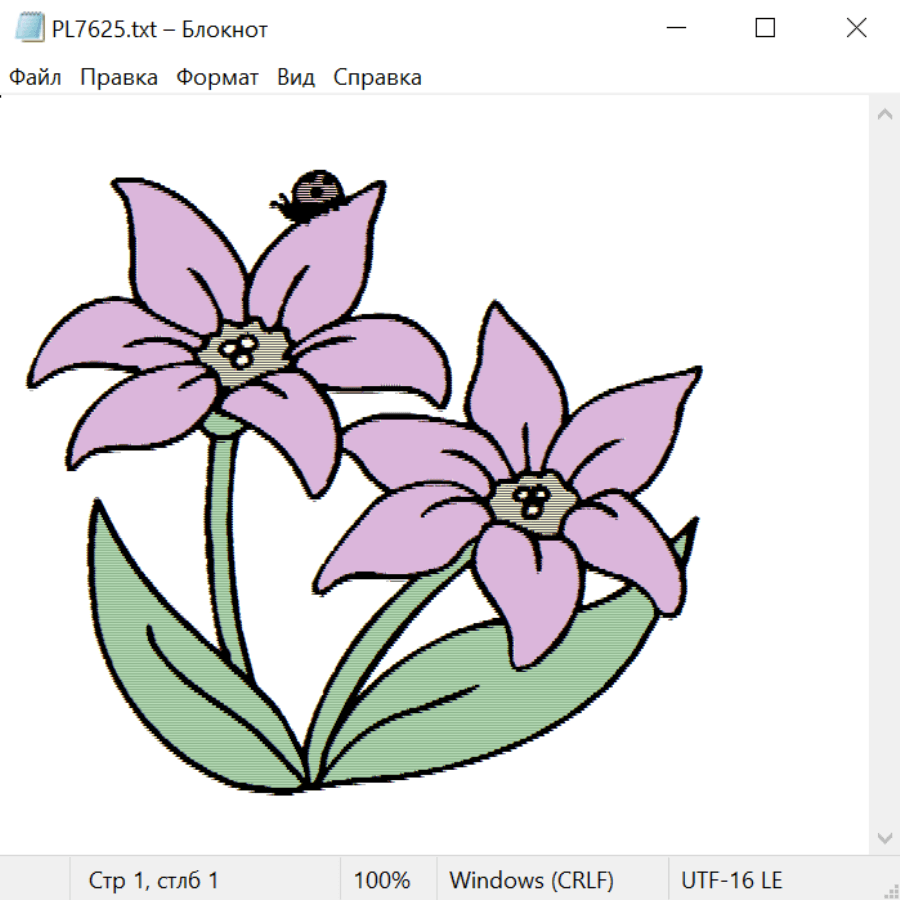900x900 pixels.
Task: Click the Стр 1, стлб 1 status indicator
Action: [154, 881]
